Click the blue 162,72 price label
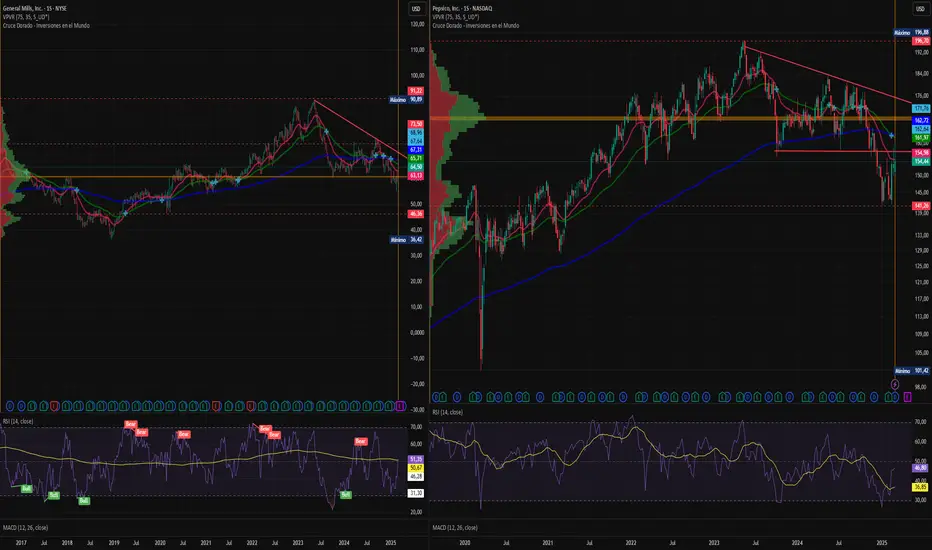This screenshot has width=932, height=550. (921, 121)
